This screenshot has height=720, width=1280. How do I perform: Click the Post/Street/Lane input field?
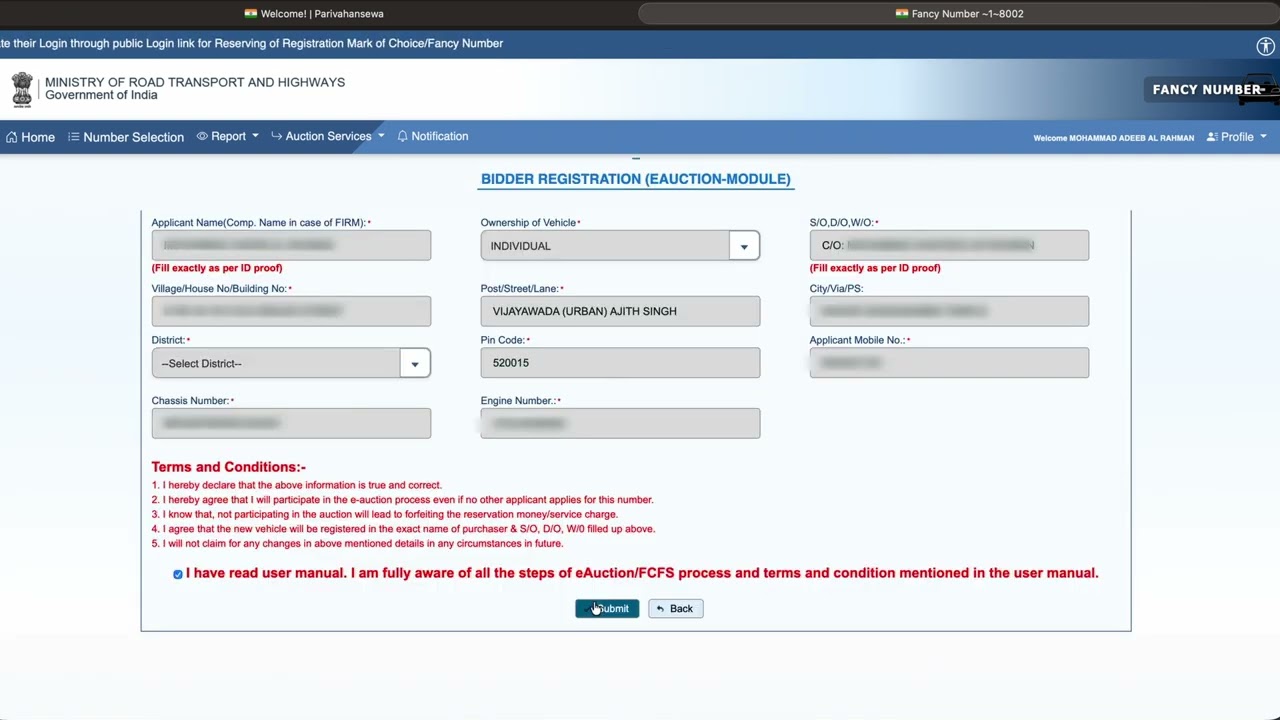tap(620, 311)
